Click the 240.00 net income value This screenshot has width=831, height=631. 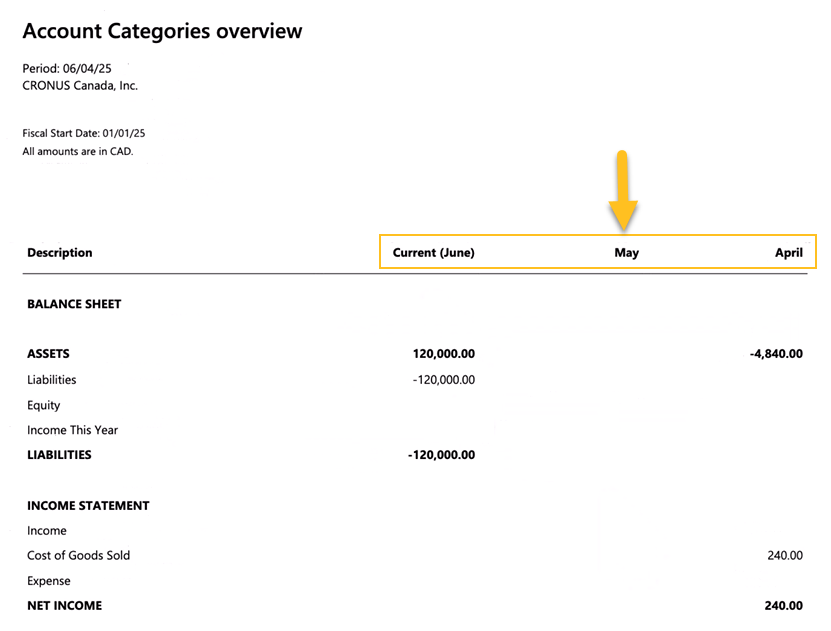pos(784,605)
